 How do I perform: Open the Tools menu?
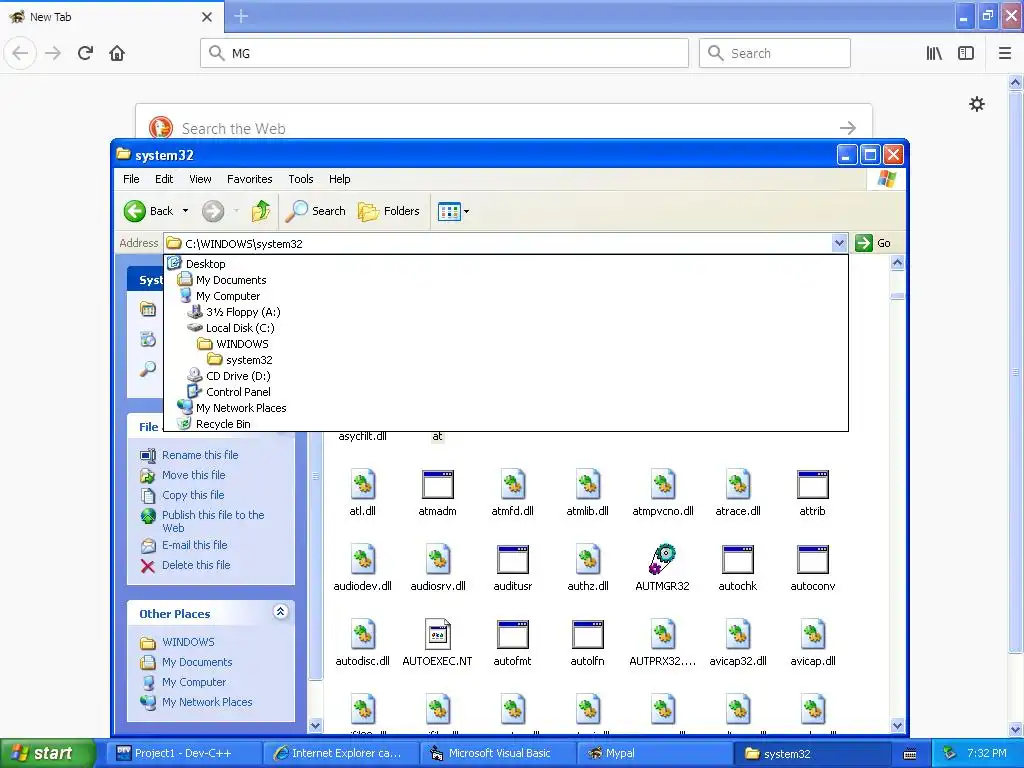(300, 179)
